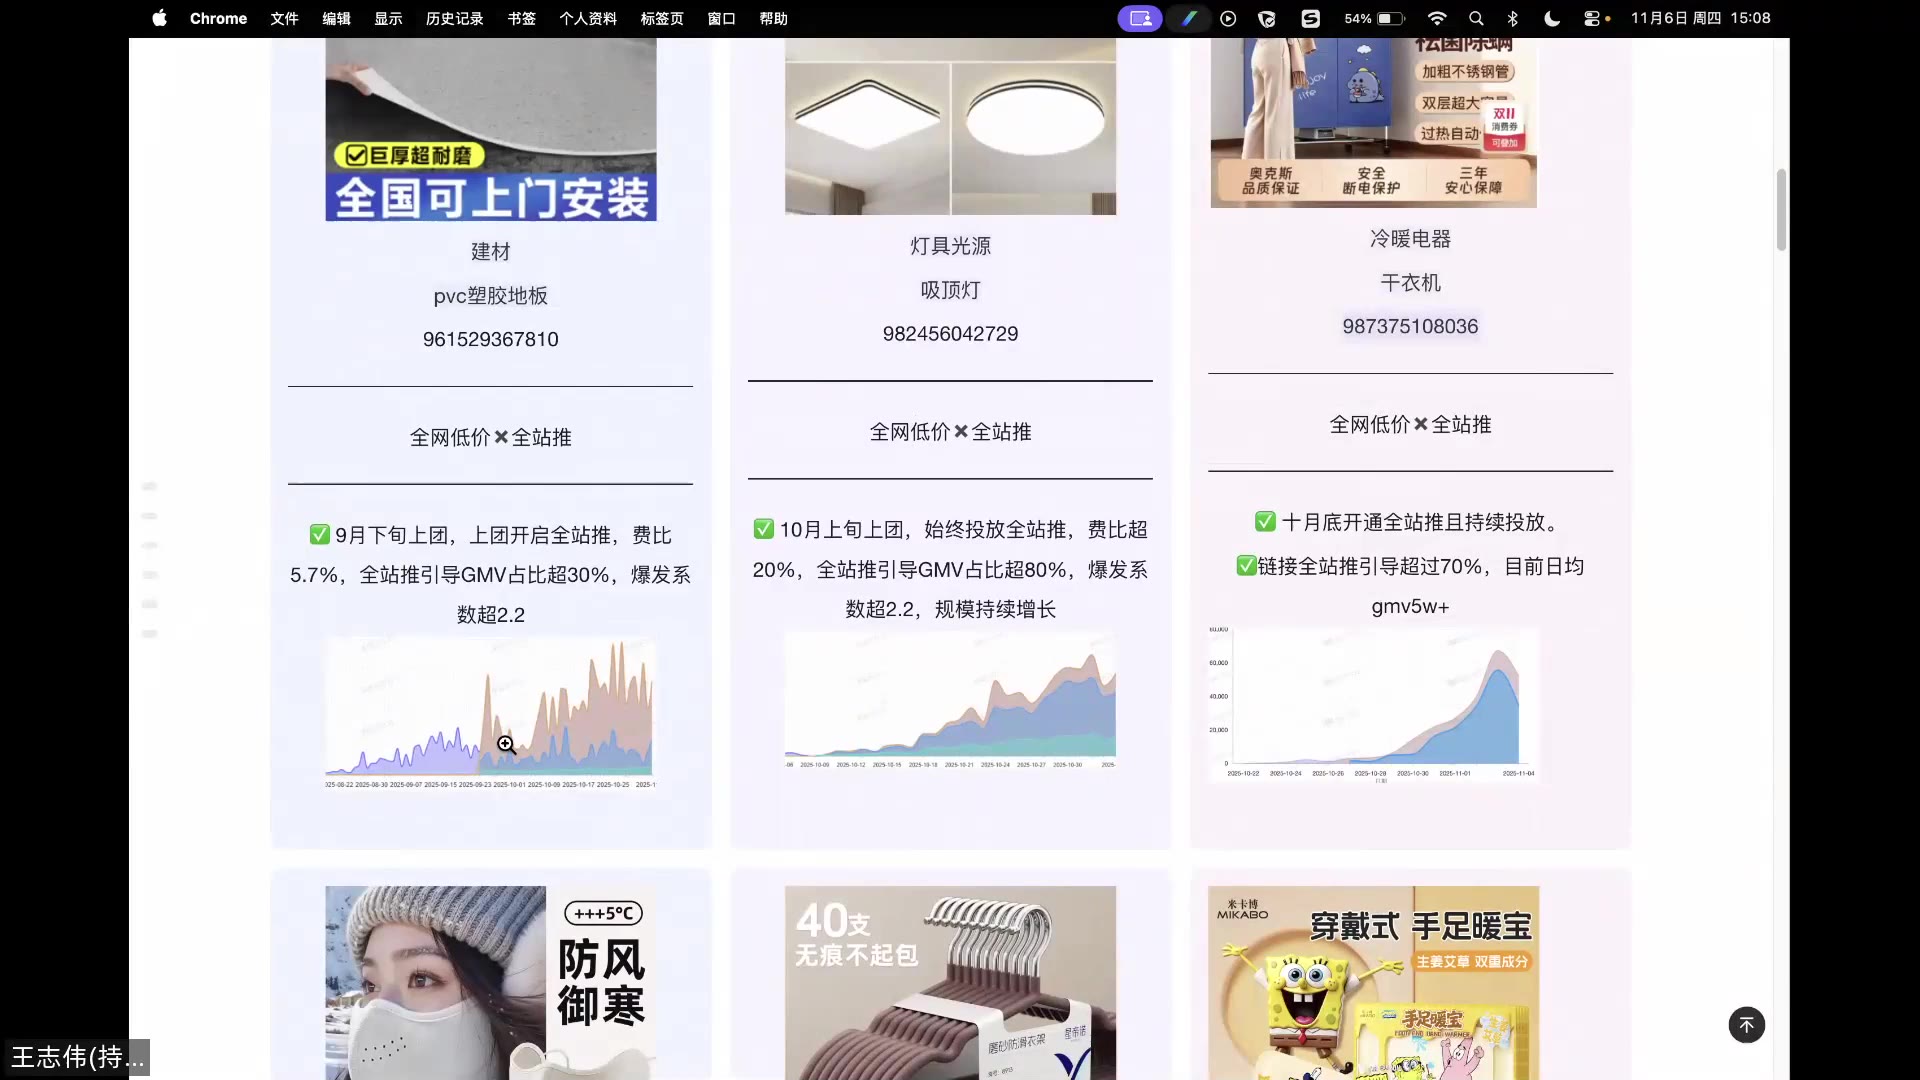Click the Bluetooth icon in menu bar
Image resolution: width=1920 pixels, height=1080 pixels.
click(1513, 18)
